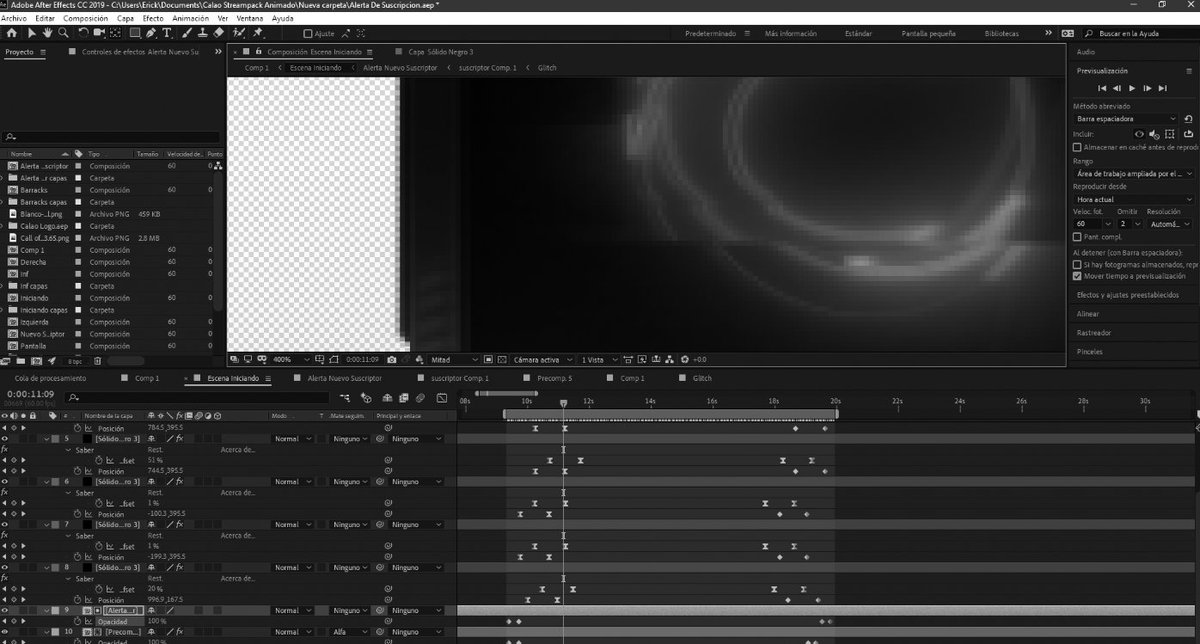
Task: Click the region of interest icon in viewer
Action: tap(489, 358)
